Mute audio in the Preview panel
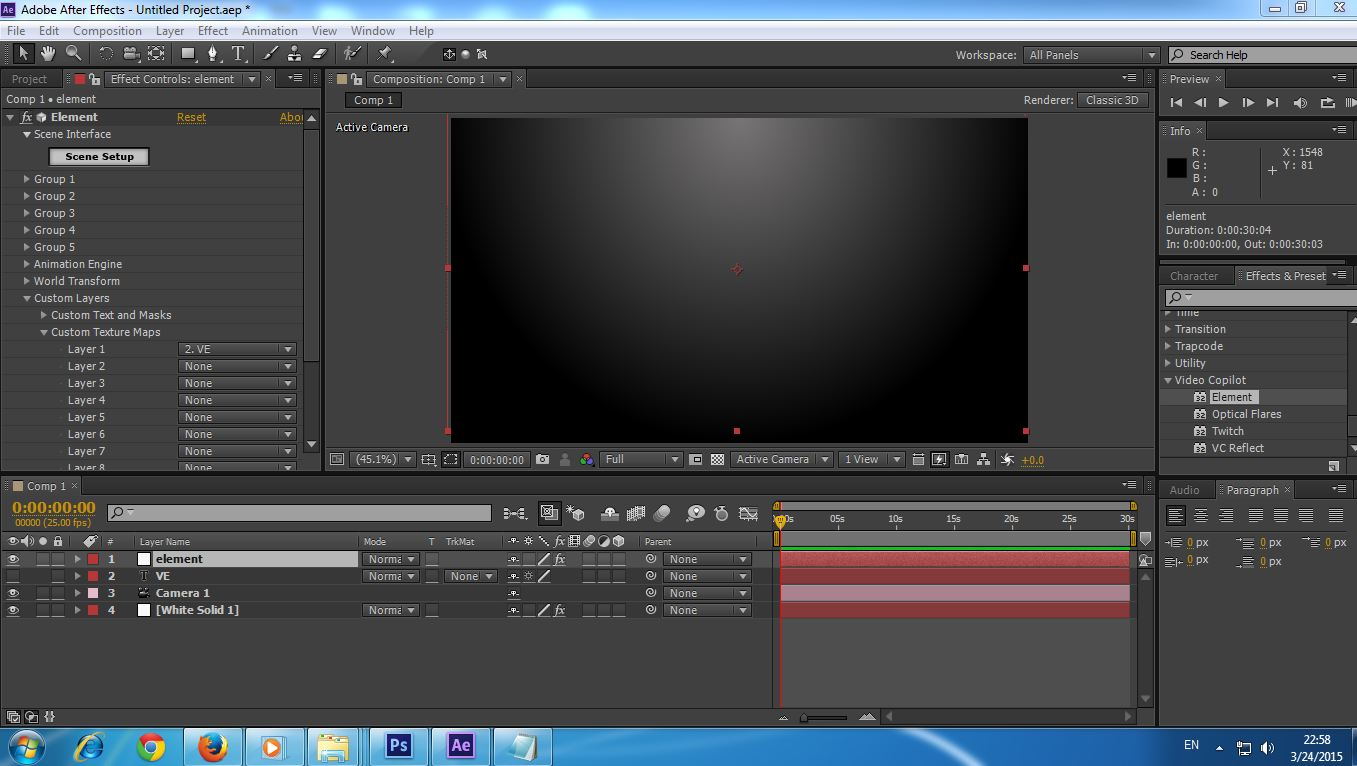The image size is (1357, 766). [1300, 102]
